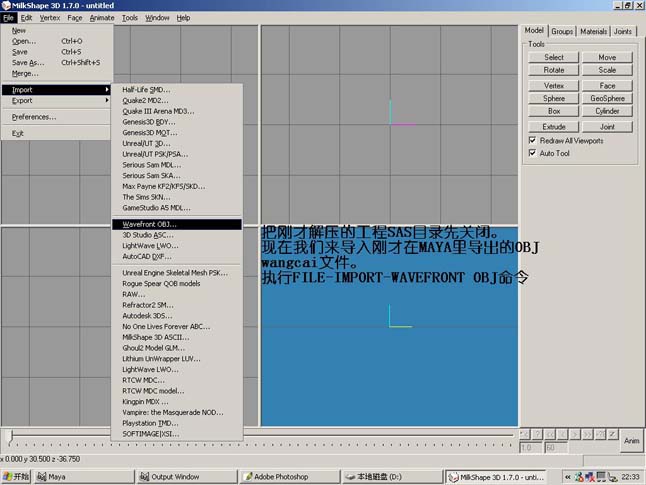This screenshot has height=485, width=646.
Task: Click the Rotate tool button
Action: [554, 70]
